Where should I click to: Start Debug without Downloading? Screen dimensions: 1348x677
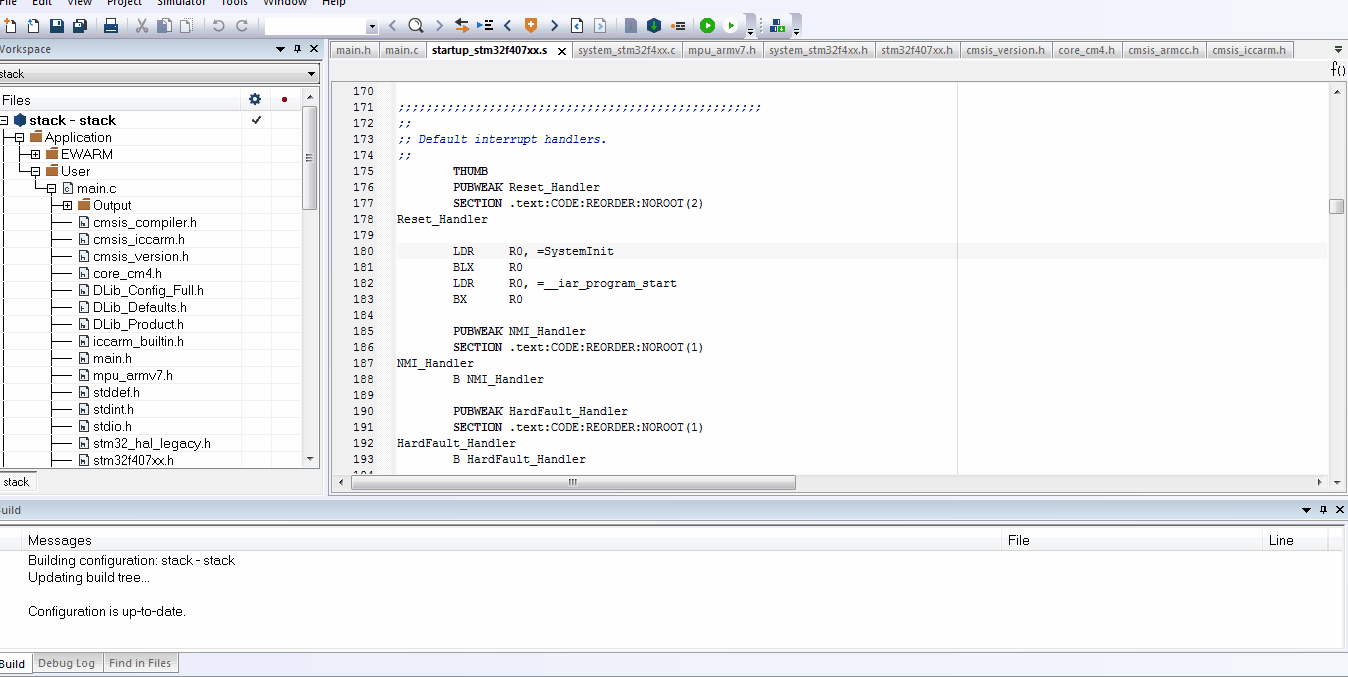click(731, 25)
